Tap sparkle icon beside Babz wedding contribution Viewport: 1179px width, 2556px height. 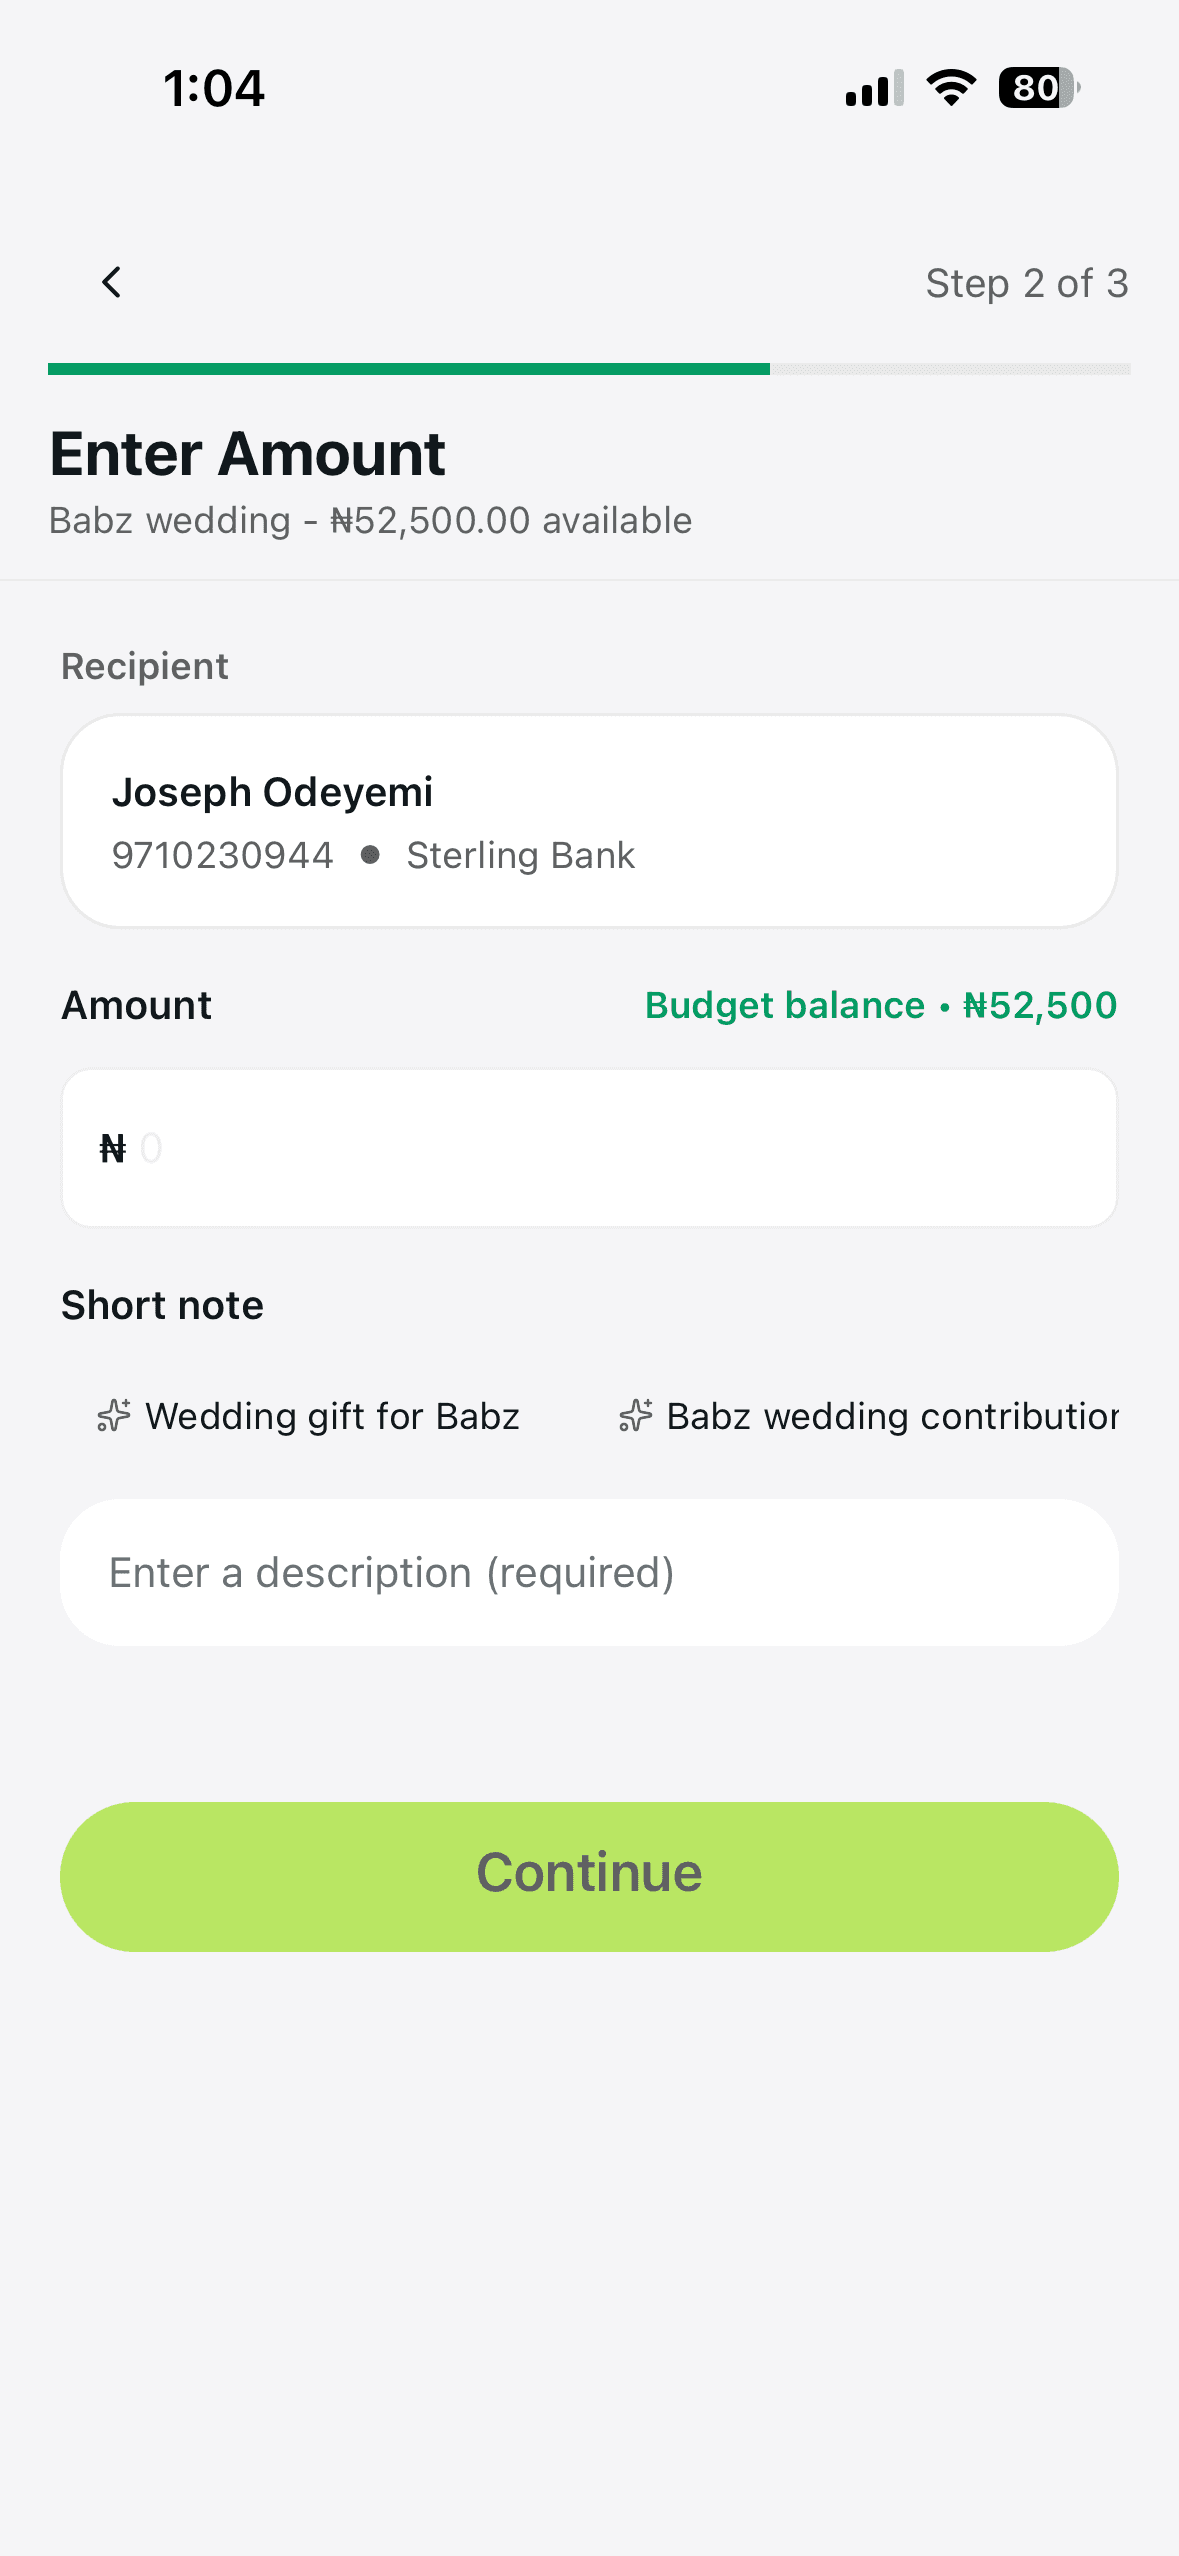click(x=636, y=1416)
